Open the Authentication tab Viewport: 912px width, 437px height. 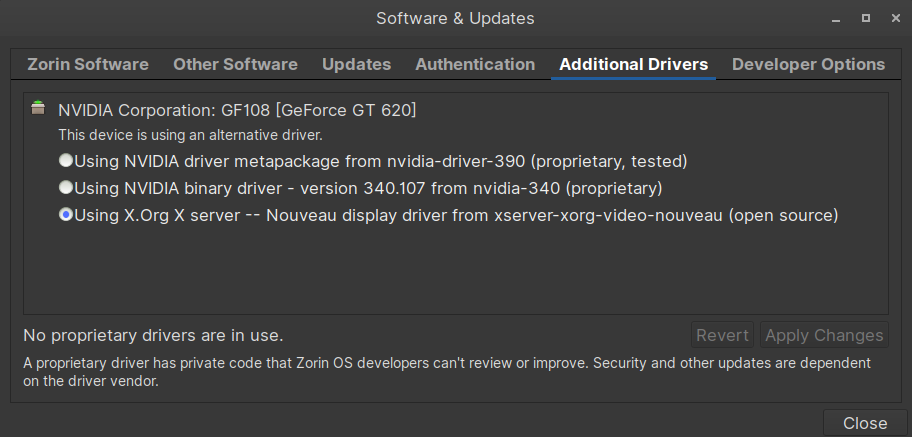click(475, 64)
